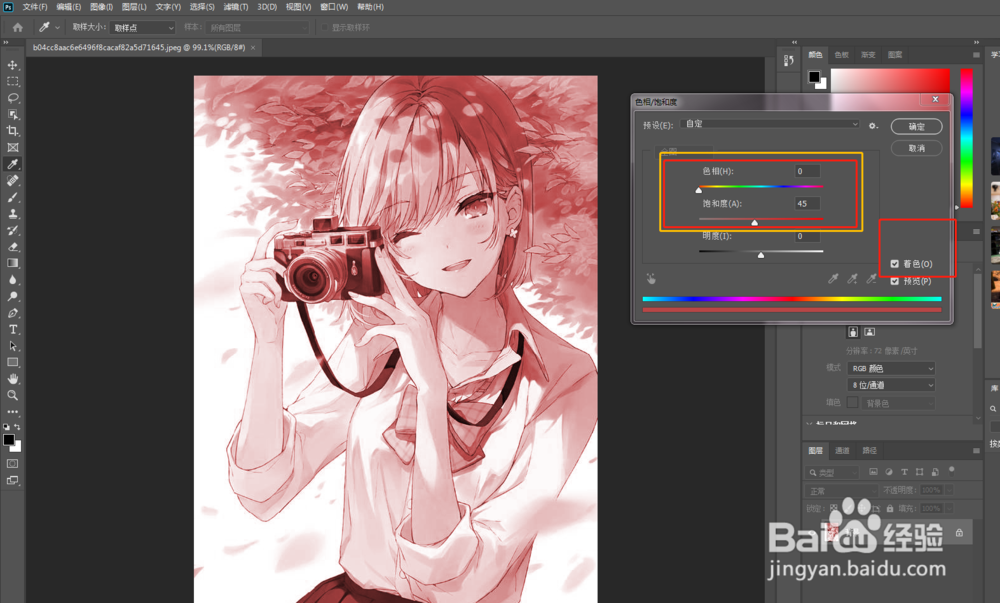This screenshot has width=1000, height=603.
Task: Open the Edit Toolbar three-dots menu
Action: [13, 412]
